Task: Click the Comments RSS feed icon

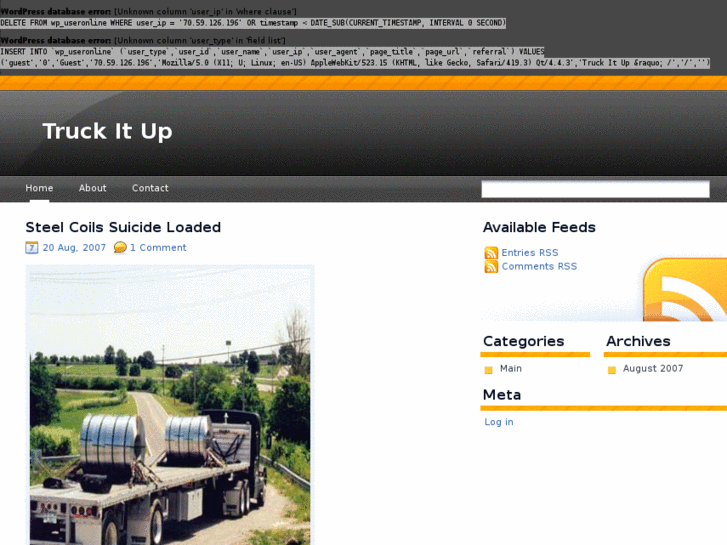Action: (x=491, y=267)
